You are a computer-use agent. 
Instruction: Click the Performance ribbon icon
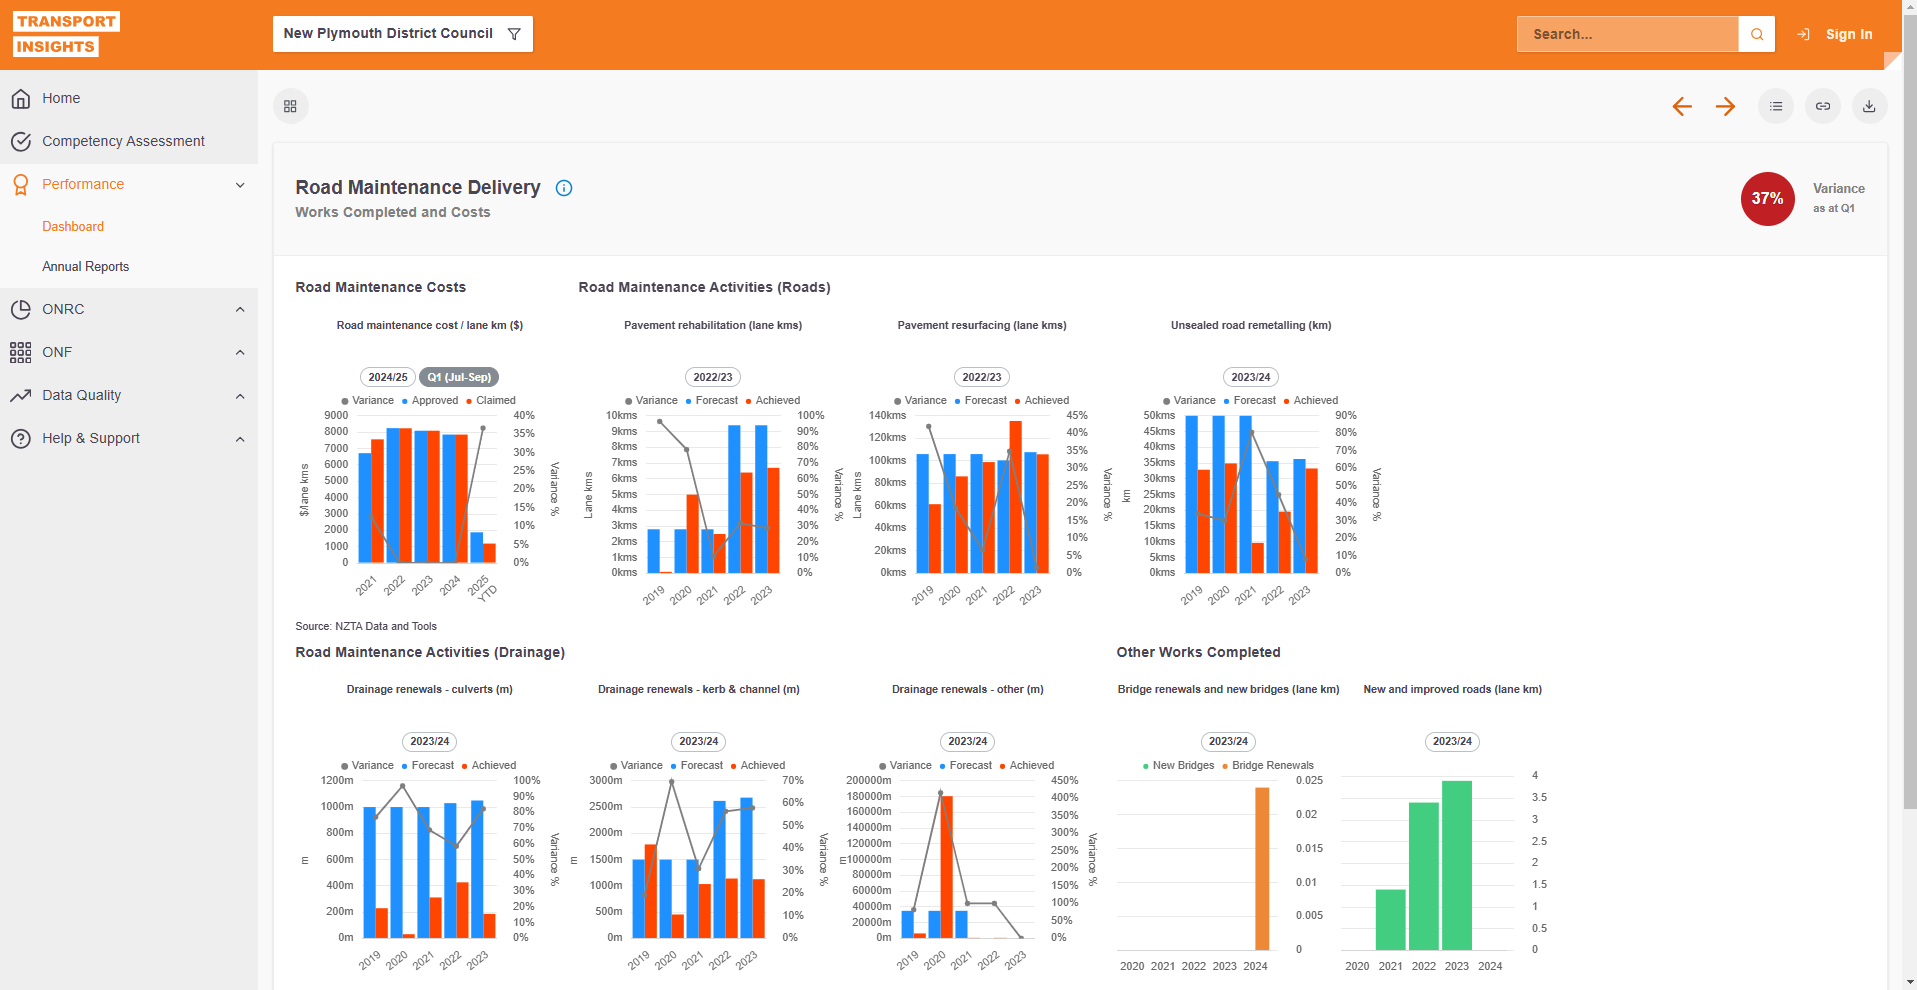(x=21, y=184)
